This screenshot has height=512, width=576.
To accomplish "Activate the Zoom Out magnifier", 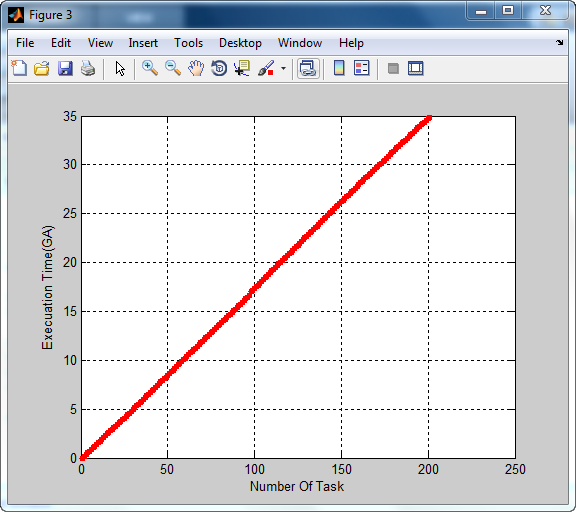I will (173, 68).
